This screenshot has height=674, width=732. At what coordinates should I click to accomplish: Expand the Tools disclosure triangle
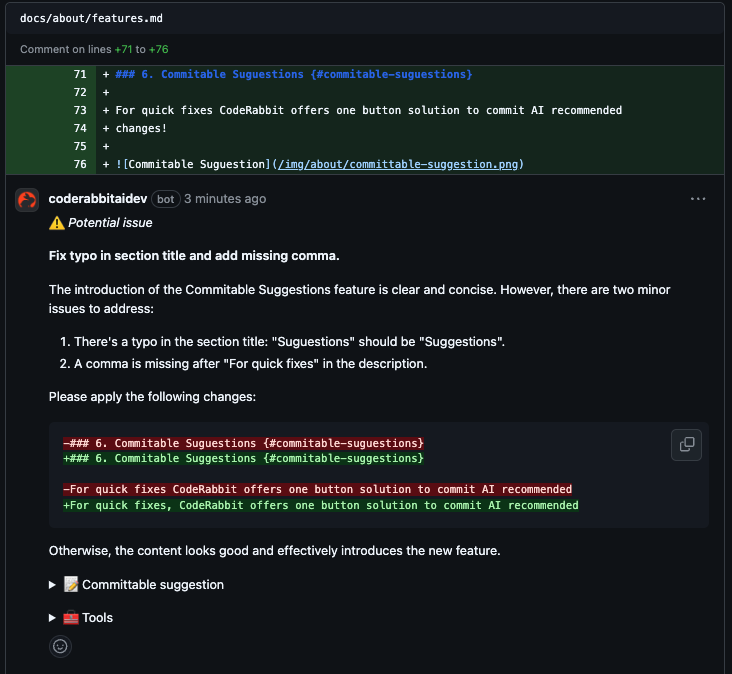click(x=53, y=618)
